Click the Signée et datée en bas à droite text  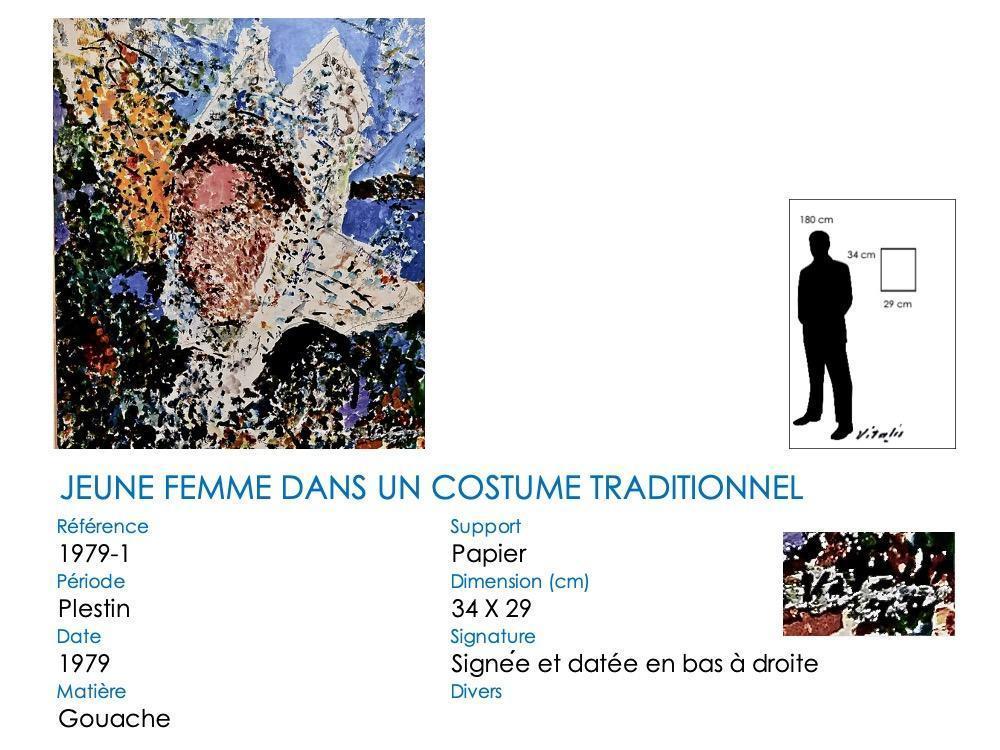pos(635,664)
